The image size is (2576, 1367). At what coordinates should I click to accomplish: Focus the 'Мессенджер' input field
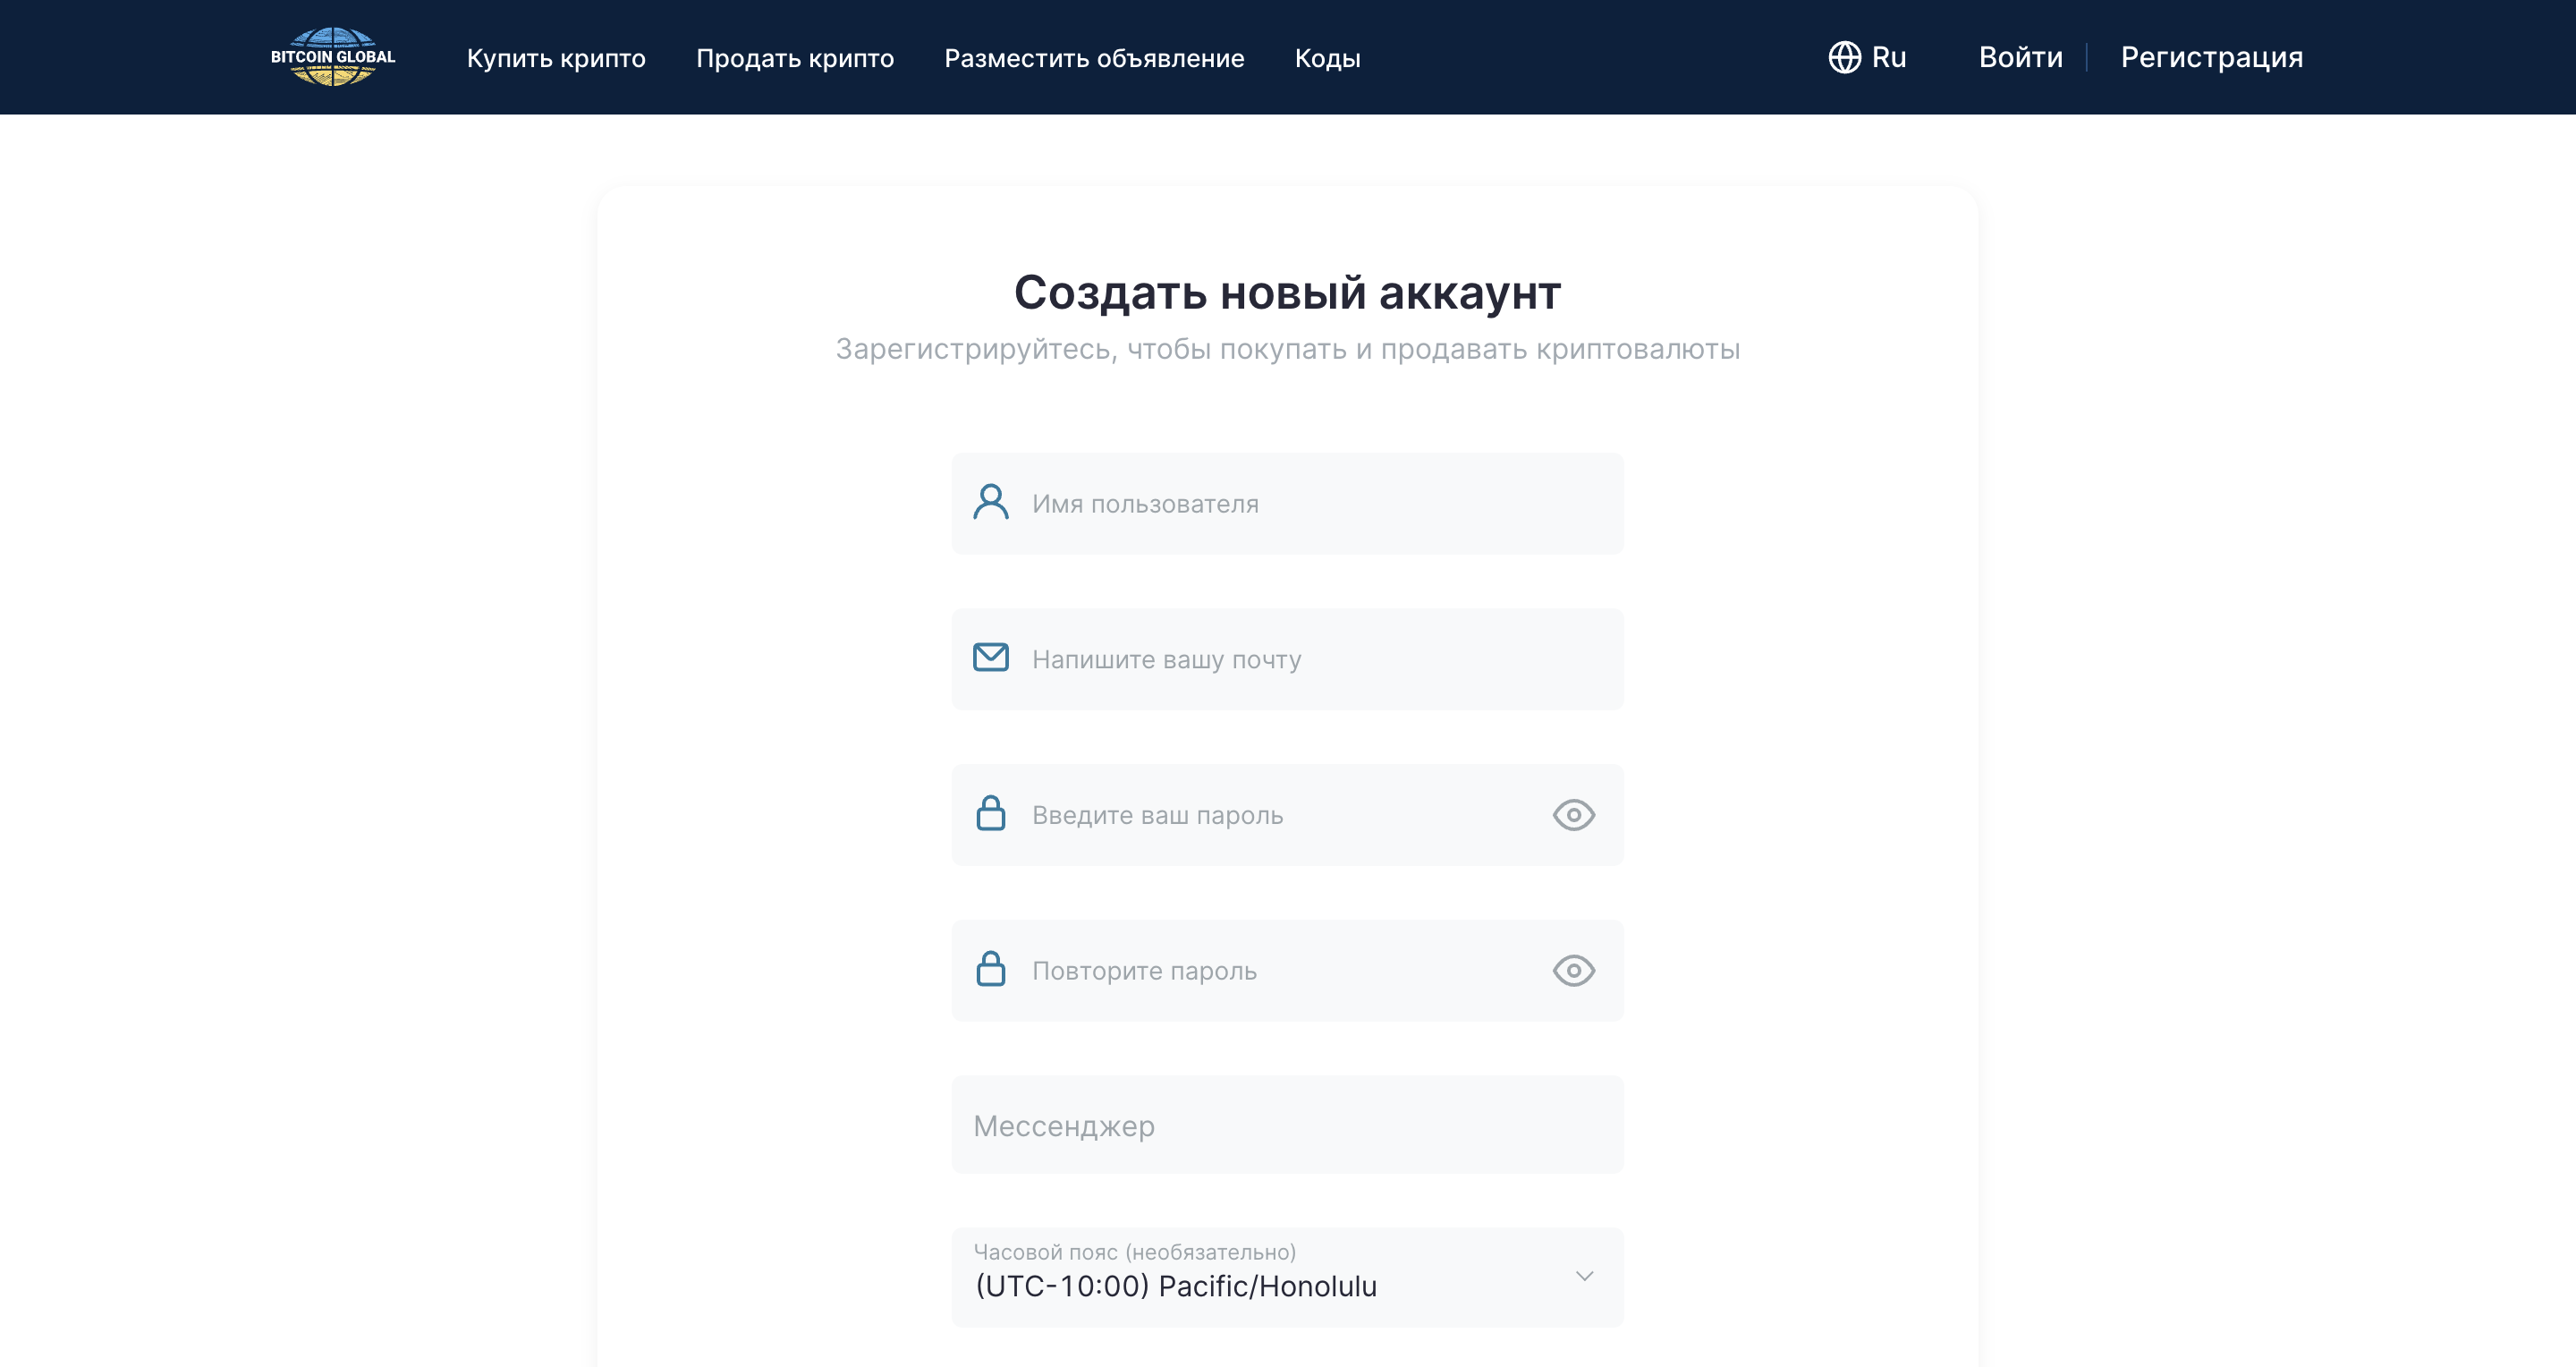click(x=1287, y=1125)
